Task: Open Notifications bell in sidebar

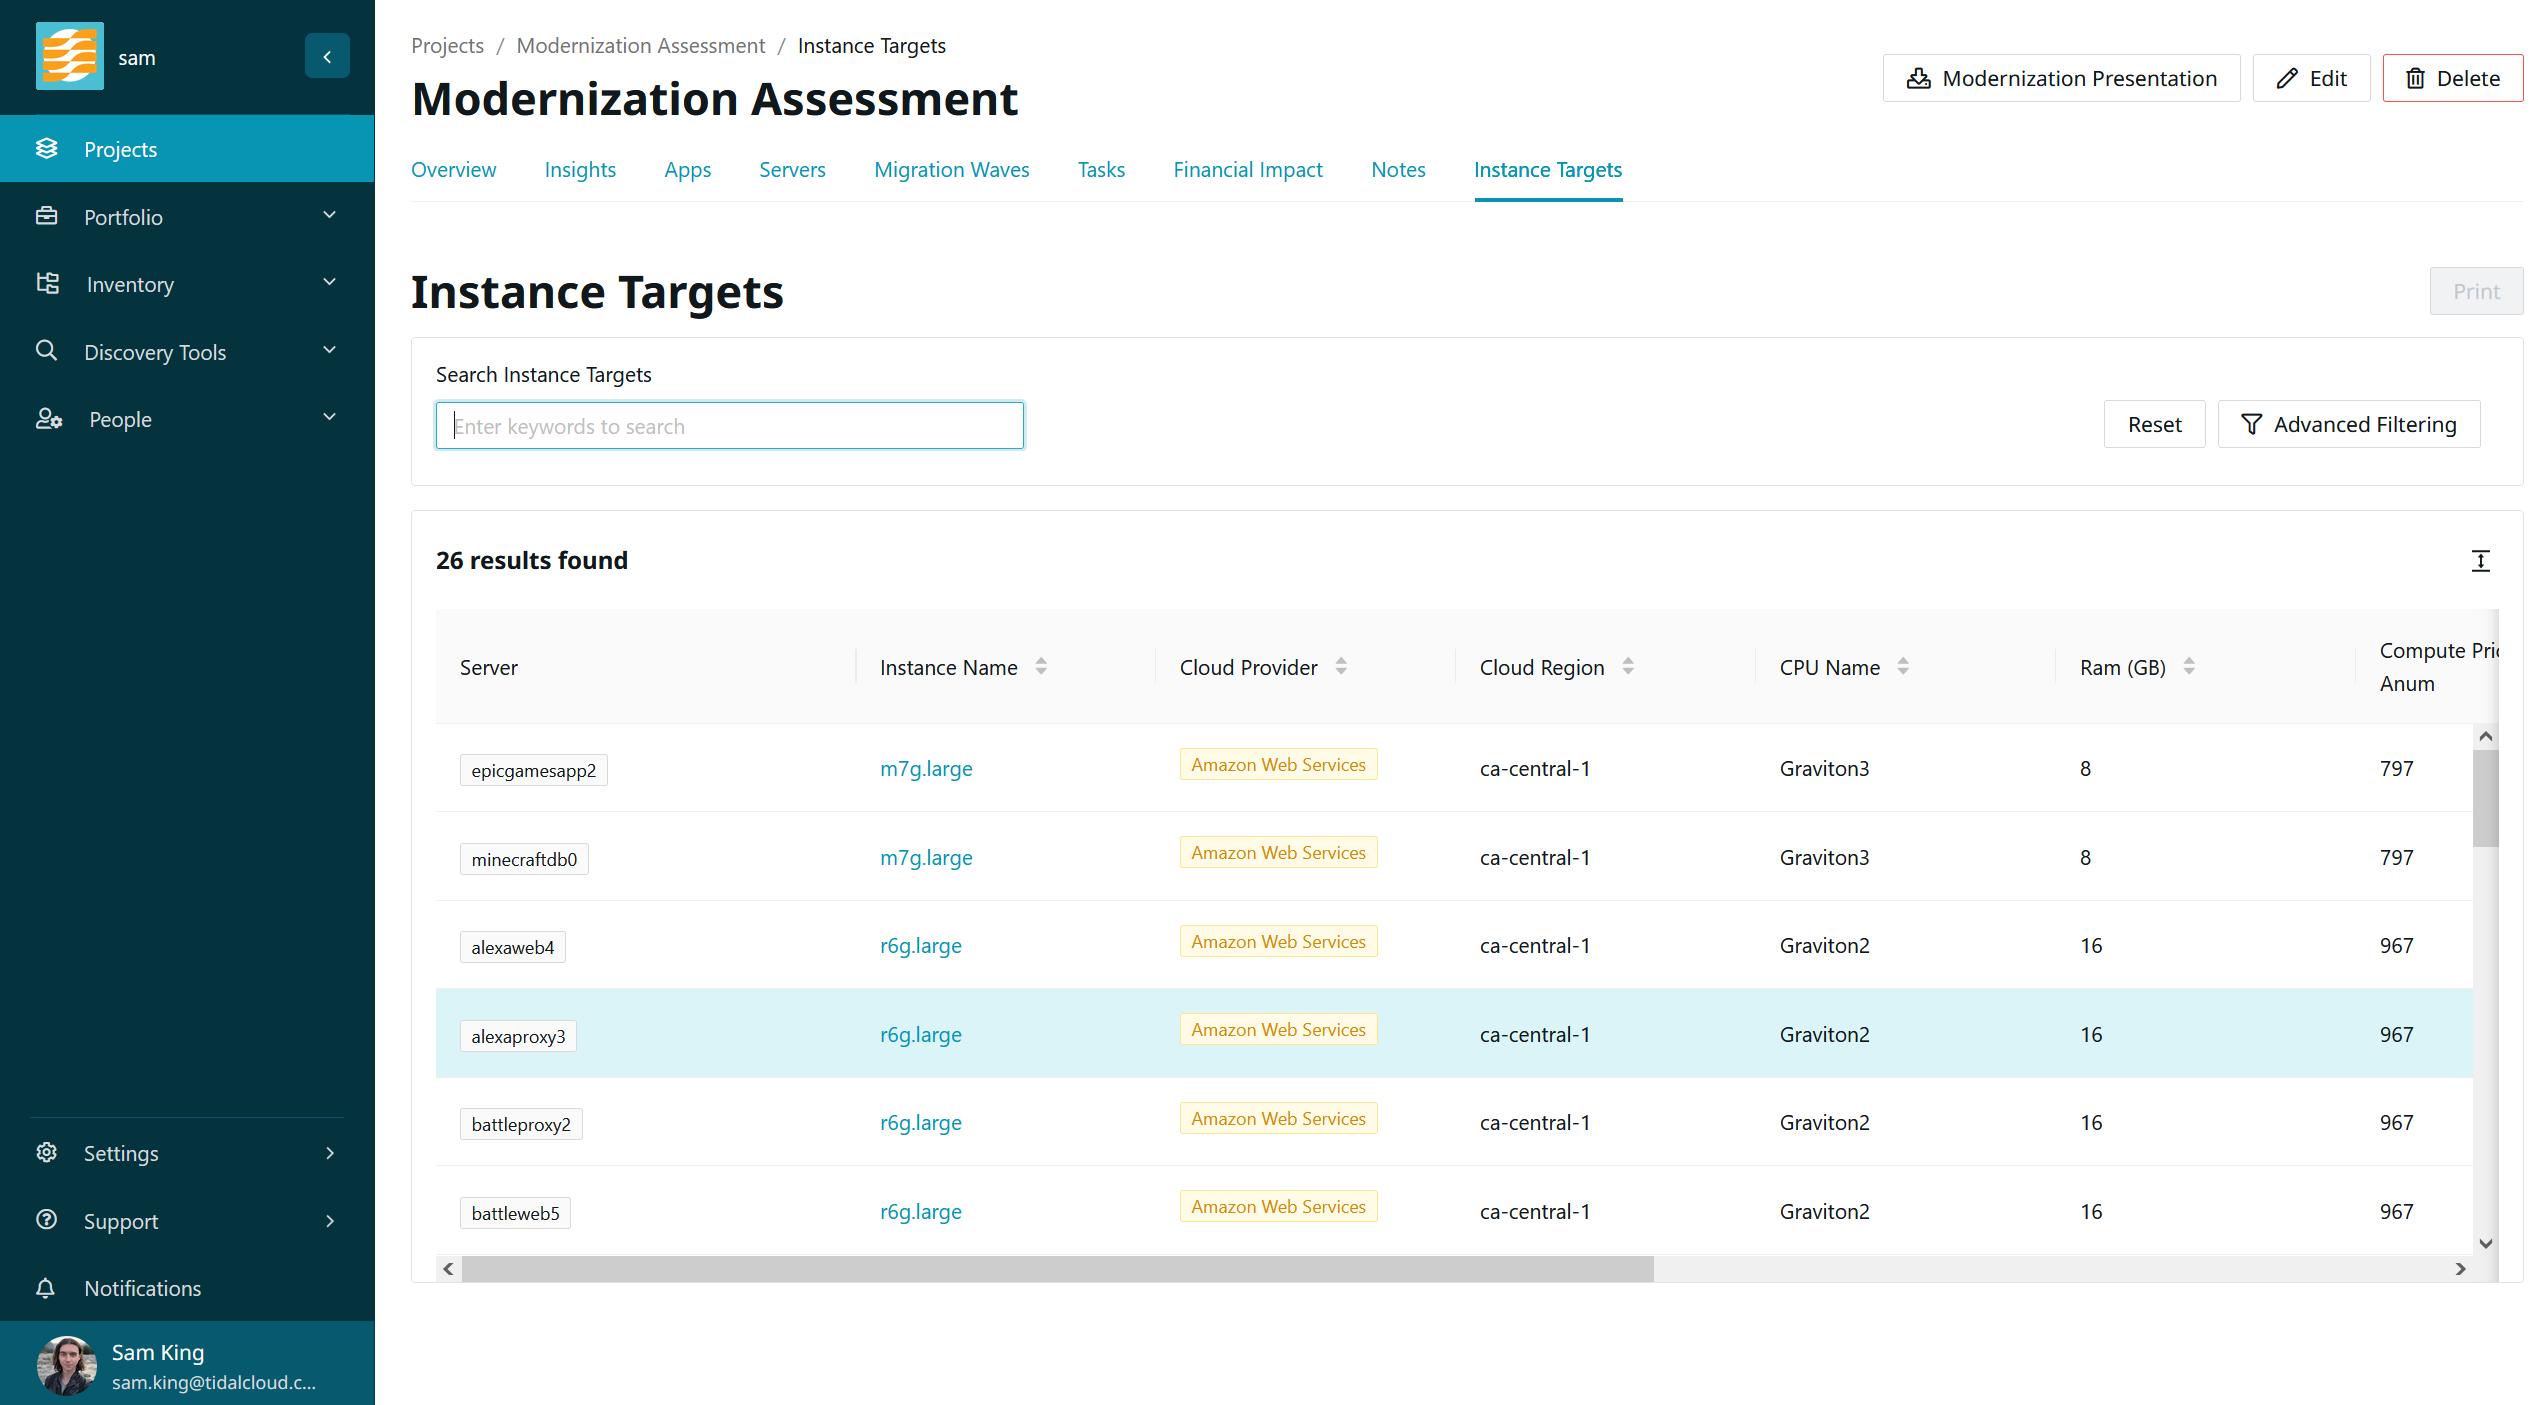Action: pos(46,1288)
